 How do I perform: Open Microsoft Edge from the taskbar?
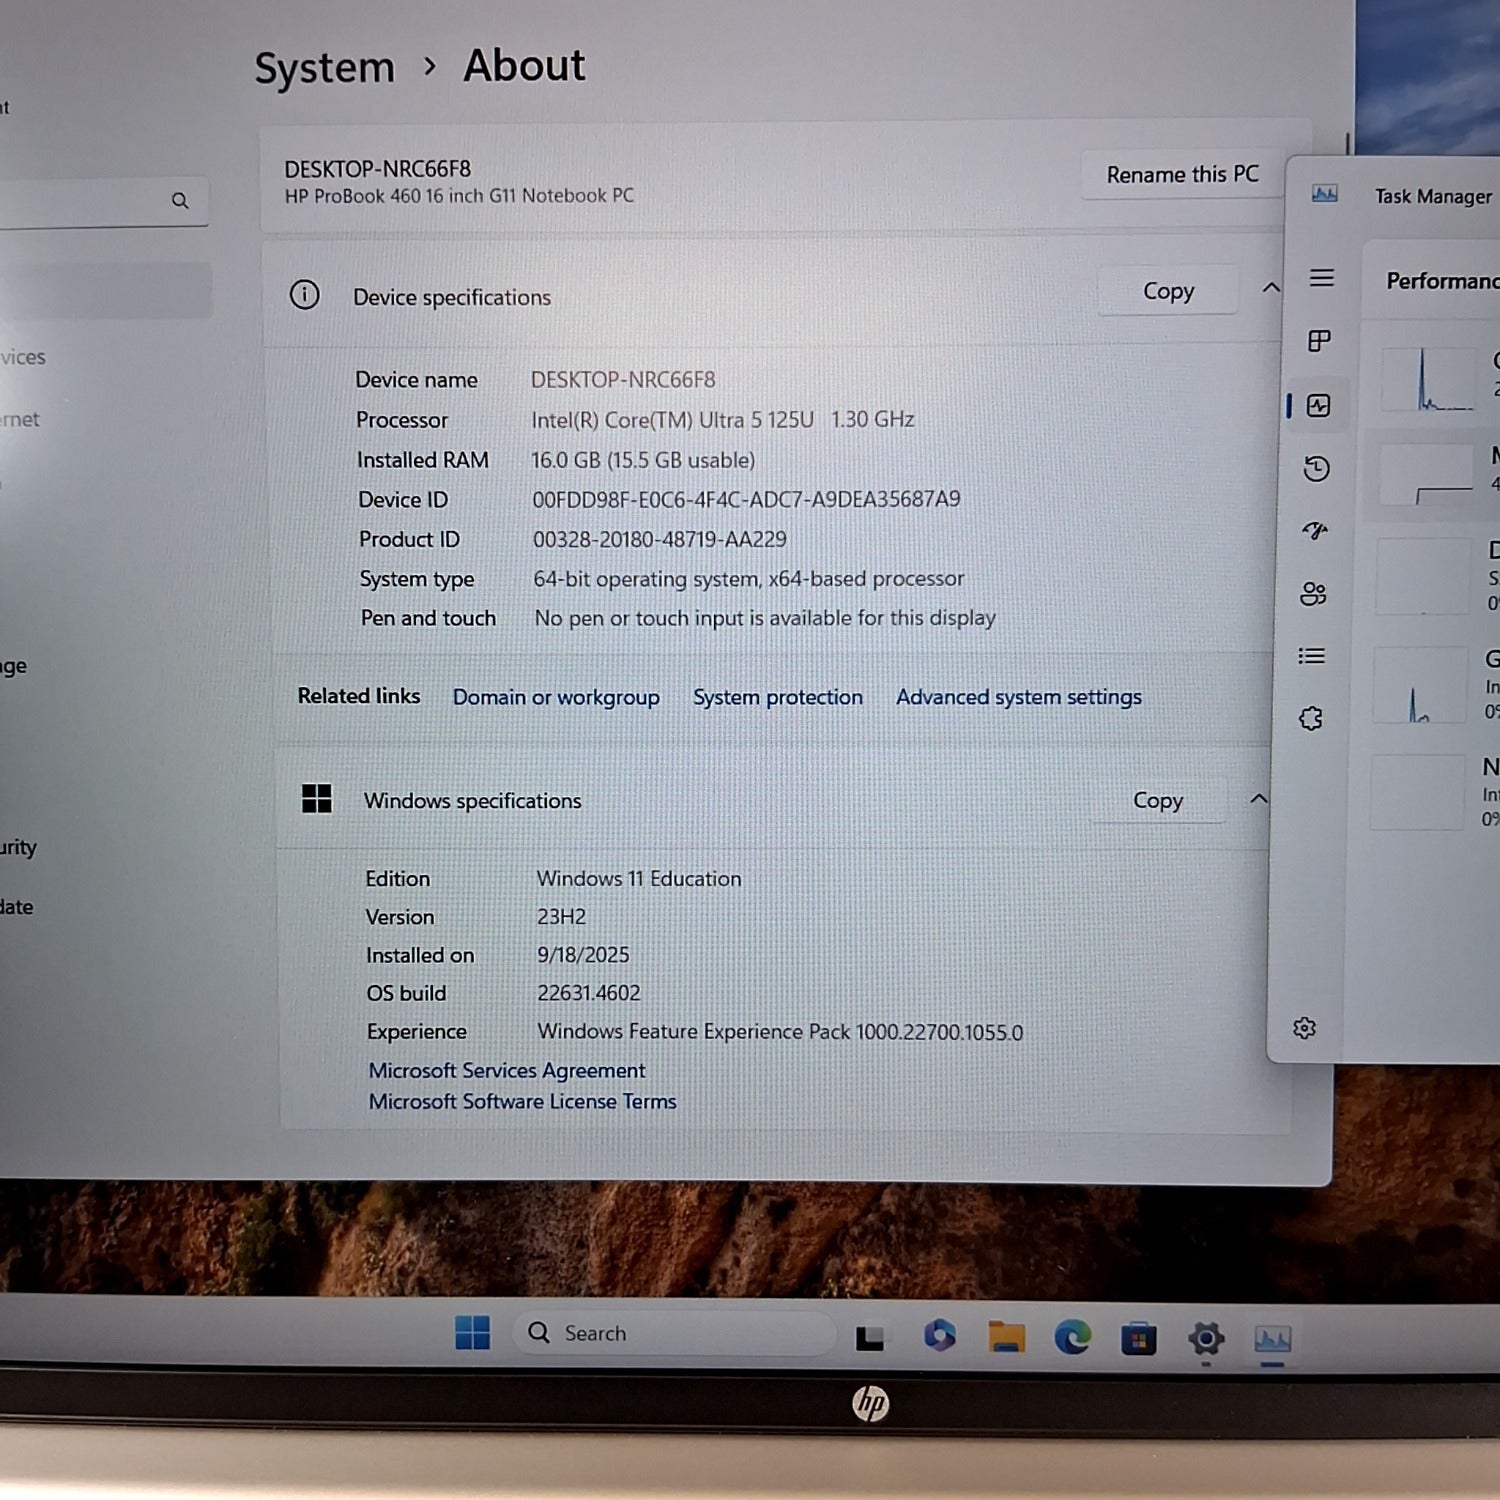click(x=1072, y=1337)
